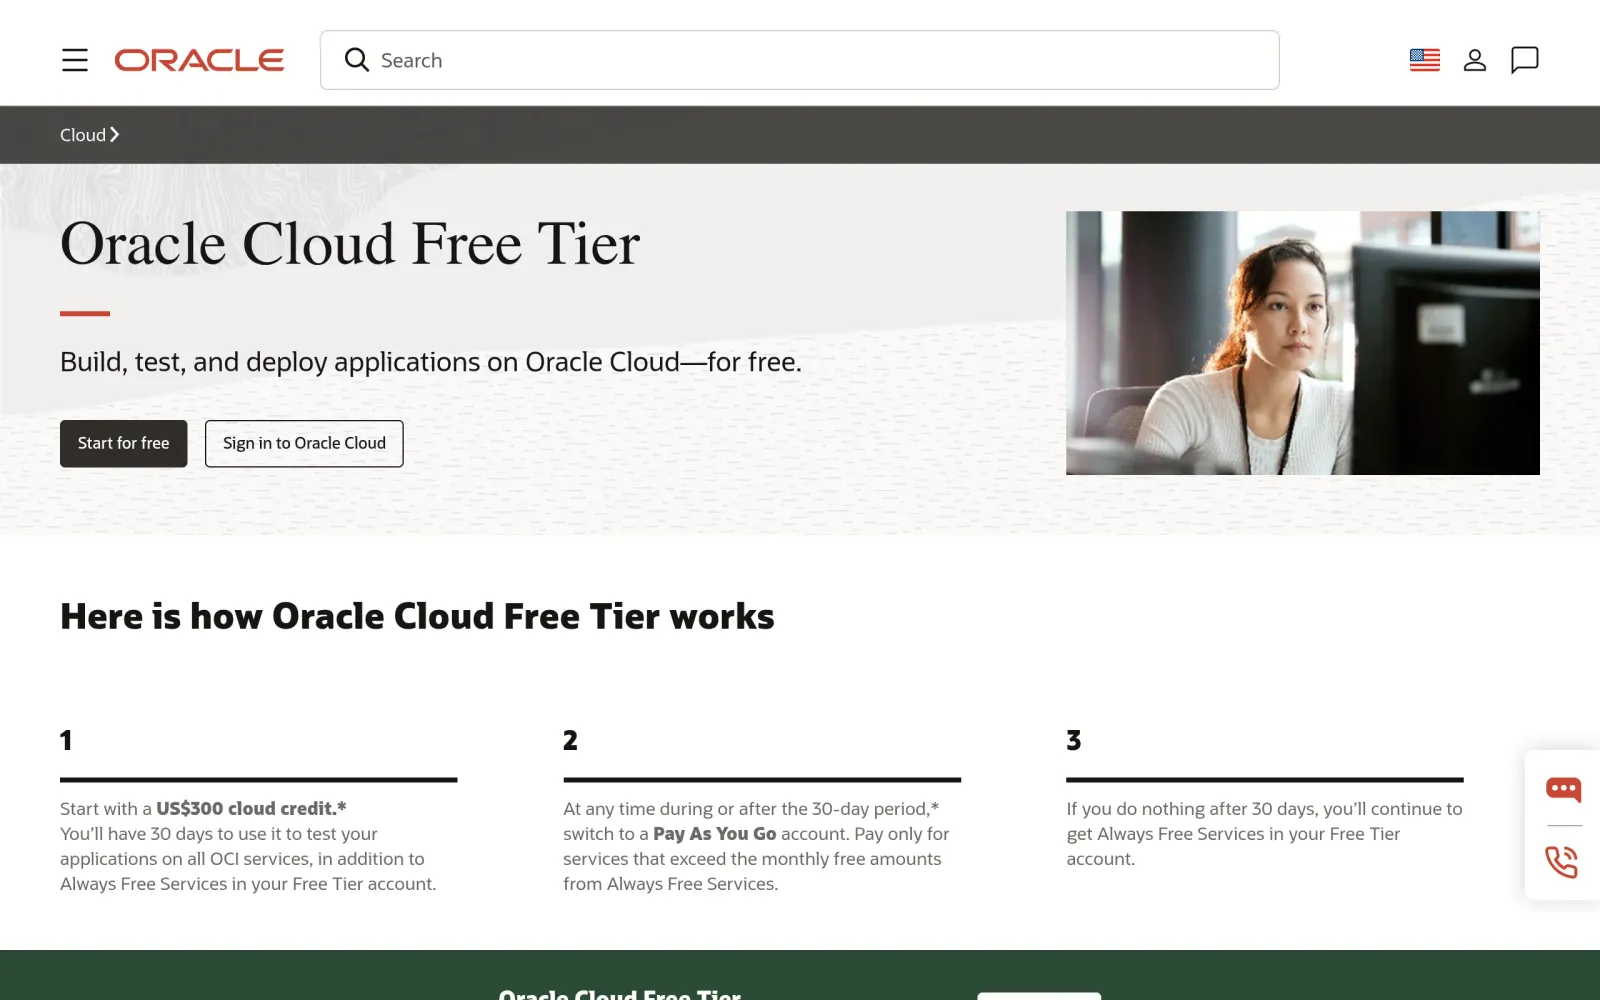The height and width of the screenshot is (1000, 1600).
Task: Click the step number 3
Action: 1074,740
